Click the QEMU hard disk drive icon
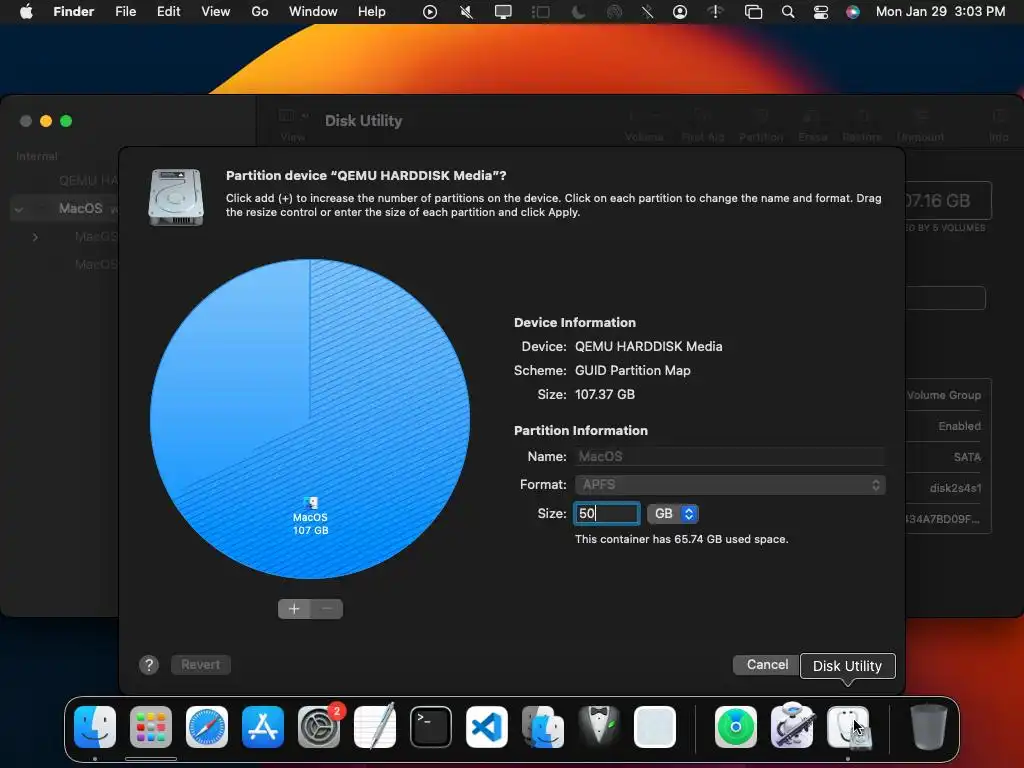 coord(176,197)
